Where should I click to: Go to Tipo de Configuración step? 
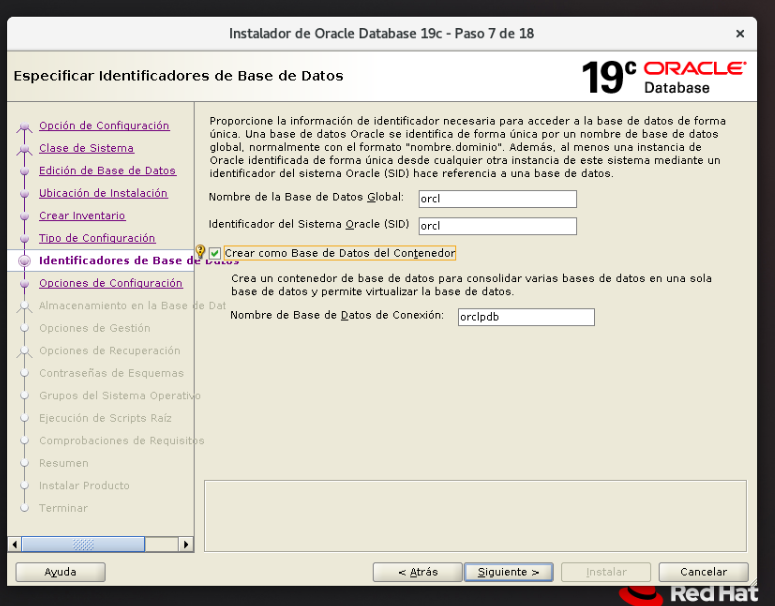coord(97,238)
